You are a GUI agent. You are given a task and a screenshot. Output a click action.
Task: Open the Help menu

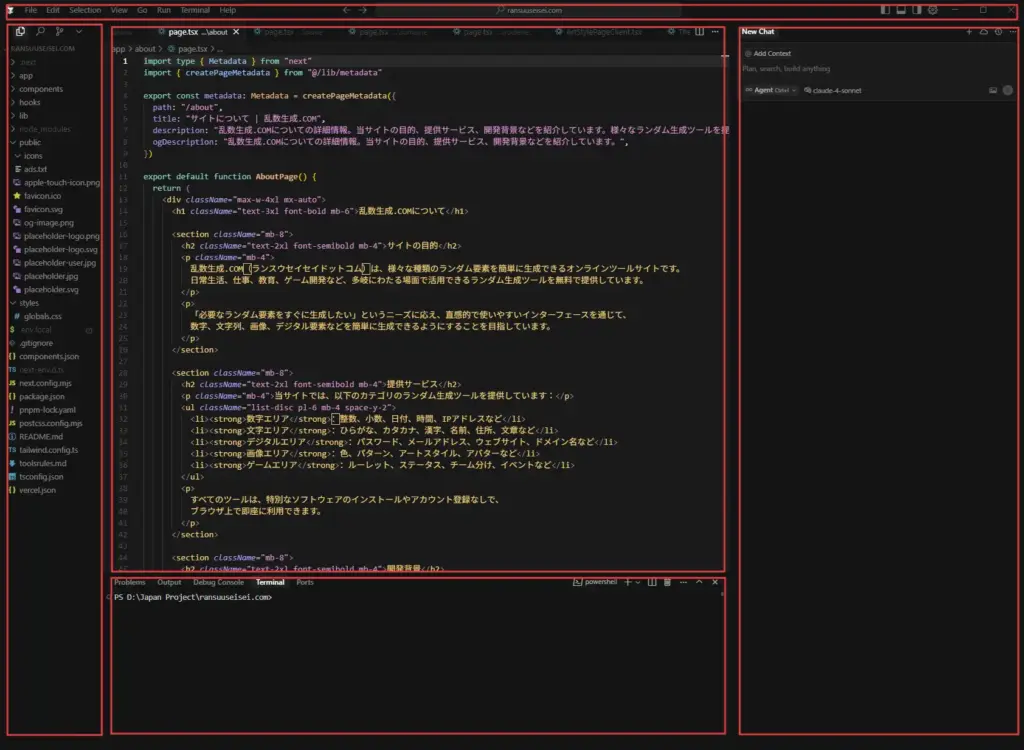pos(227,10)
